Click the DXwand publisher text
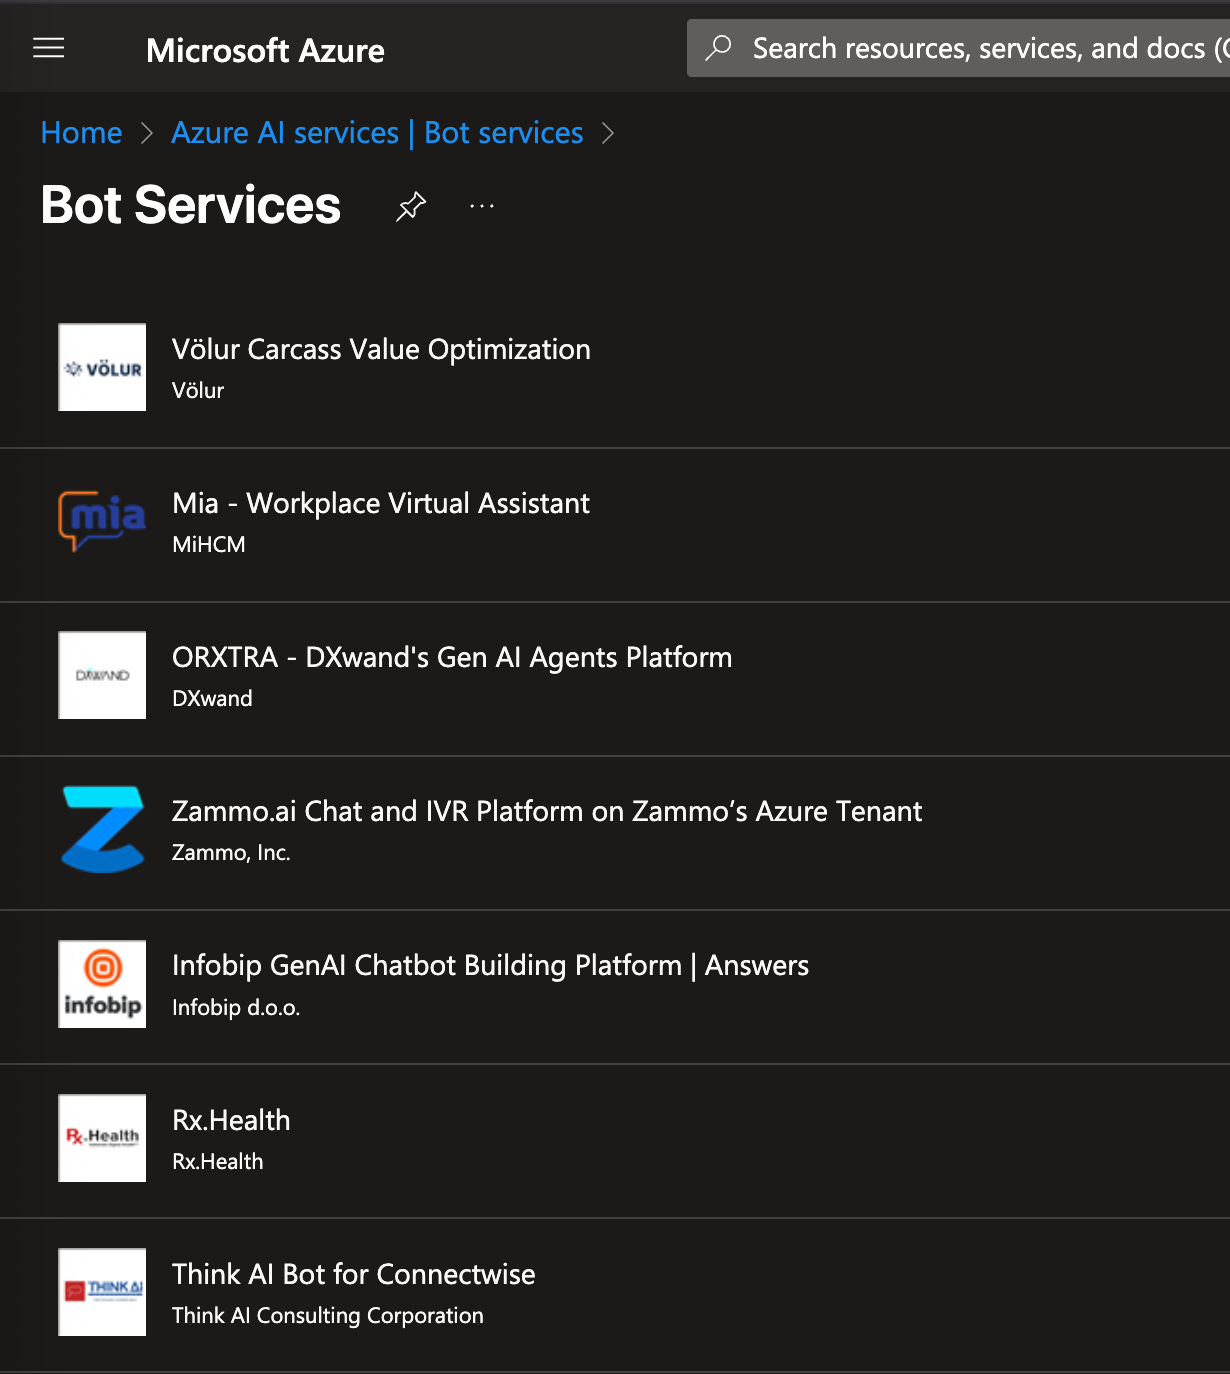The width and height of the screenshot is (1230, 1374). point(212,698)
